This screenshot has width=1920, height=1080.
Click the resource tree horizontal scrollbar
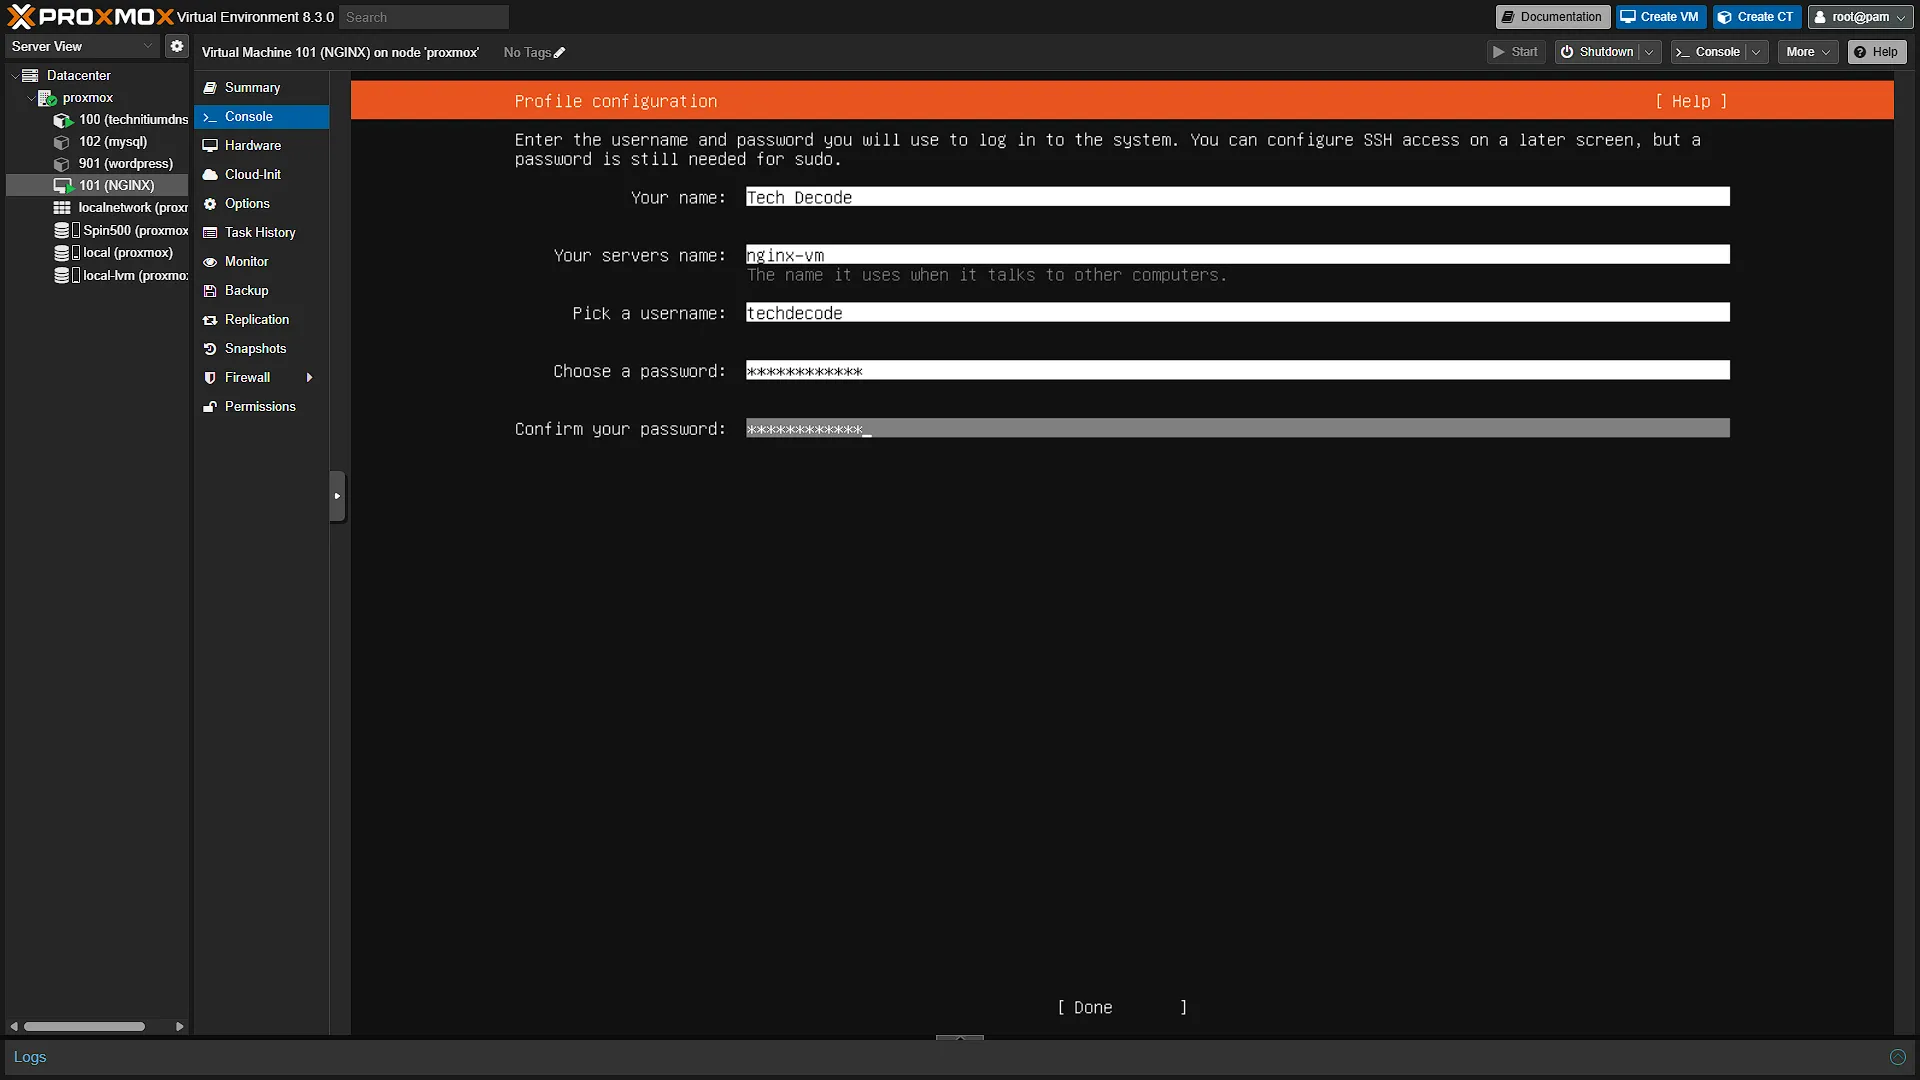click(85, 1026)
